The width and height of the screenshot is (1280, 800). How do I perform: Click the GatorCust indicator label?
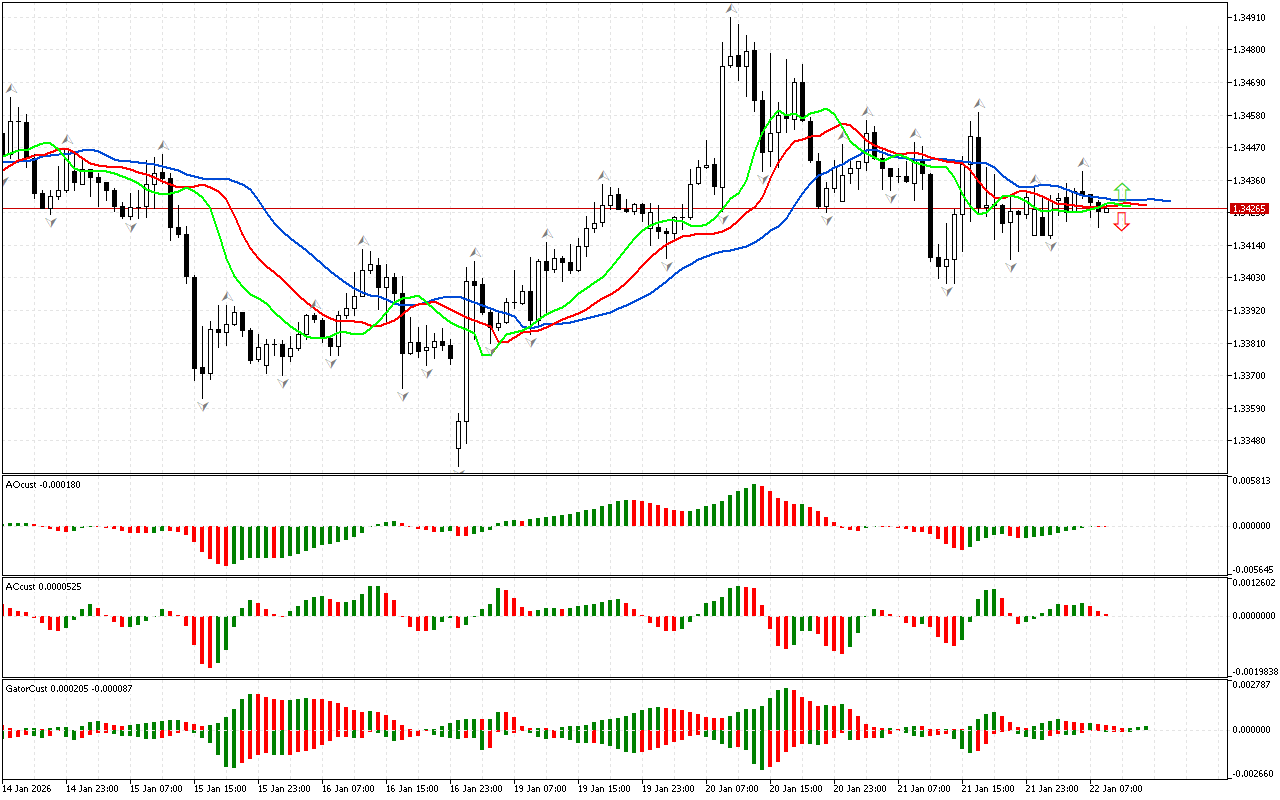[68, 688]
